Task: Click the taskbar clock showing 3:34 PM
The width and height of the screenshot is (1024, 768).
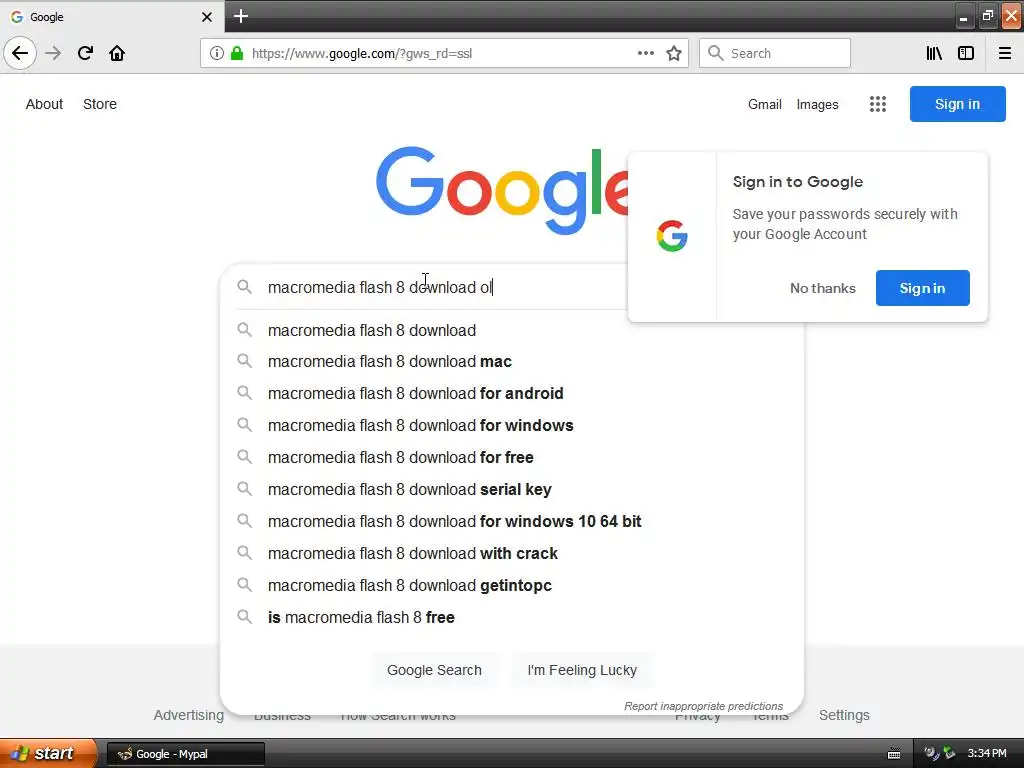Action: pyautogui.click(x=987, y=754)
